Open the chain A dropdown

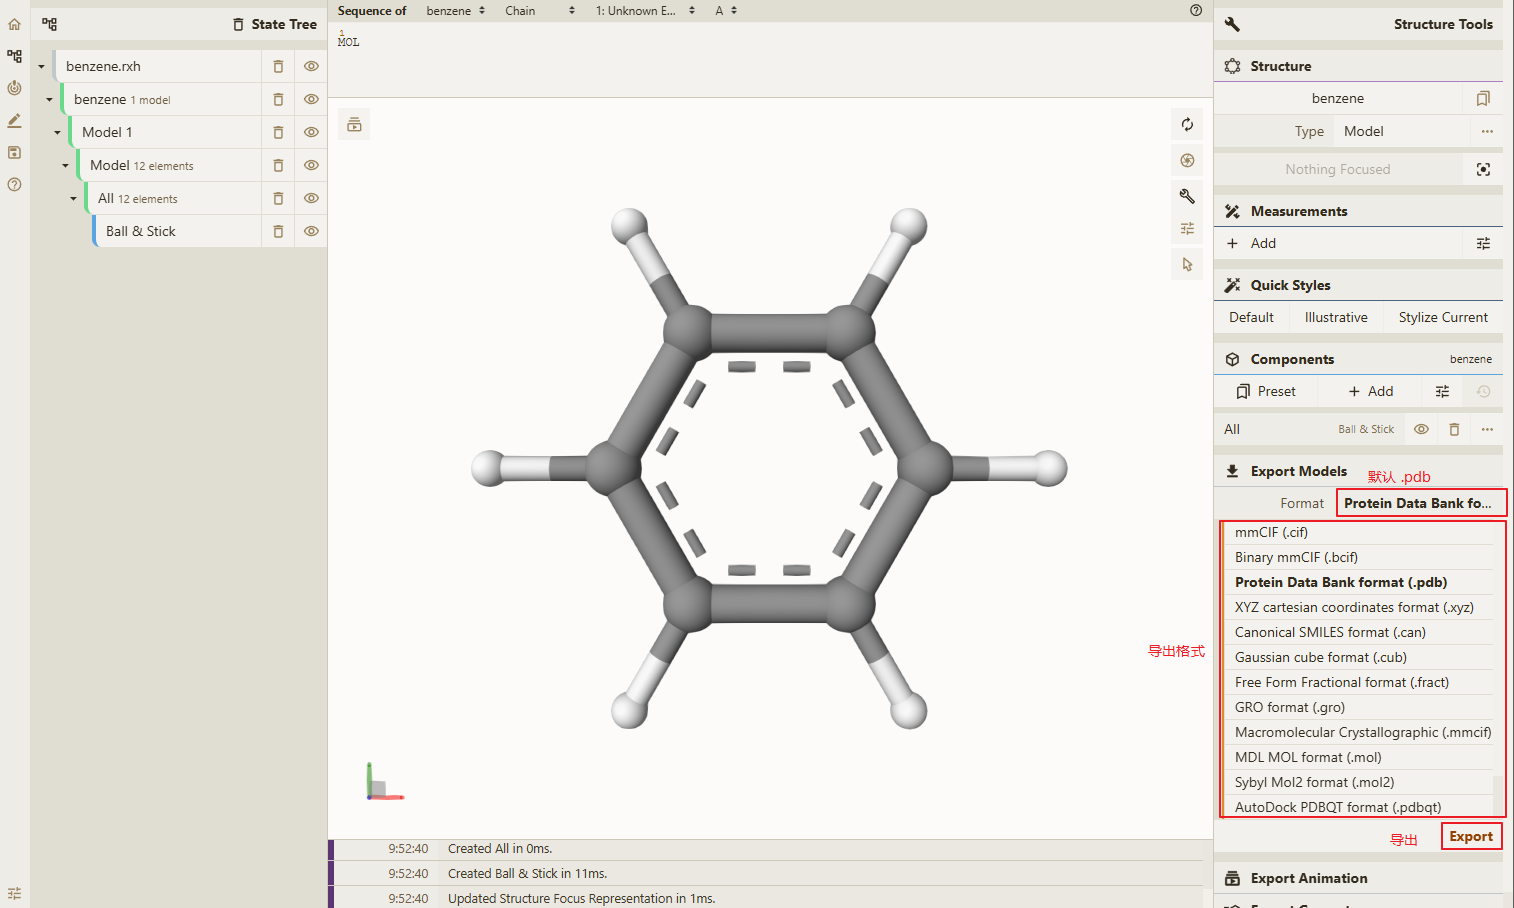coord(726,10)
